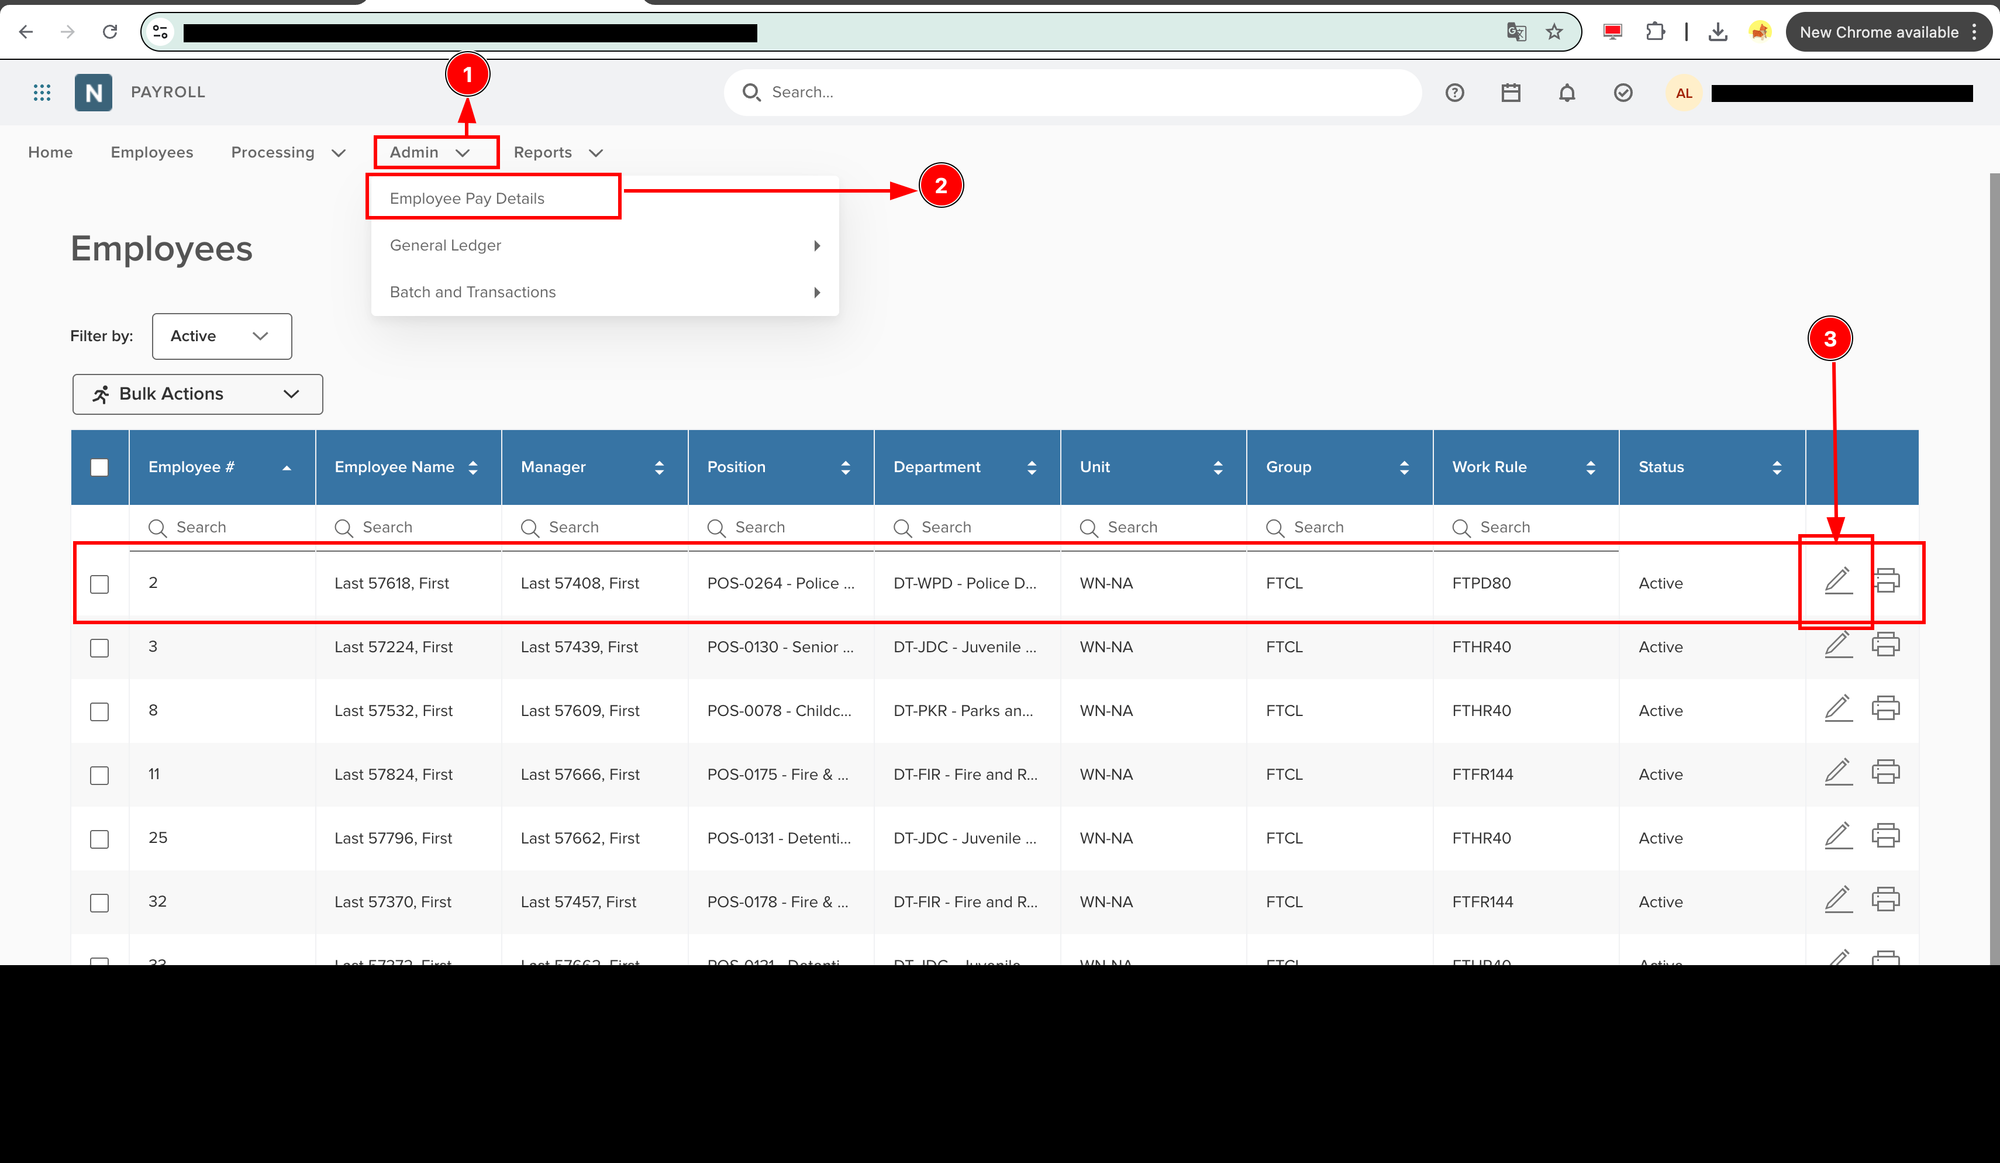This screenshot has height=1163, width=2000.
Task: Open Chrome downloads icon
Action: click(x=1718, y=32)
